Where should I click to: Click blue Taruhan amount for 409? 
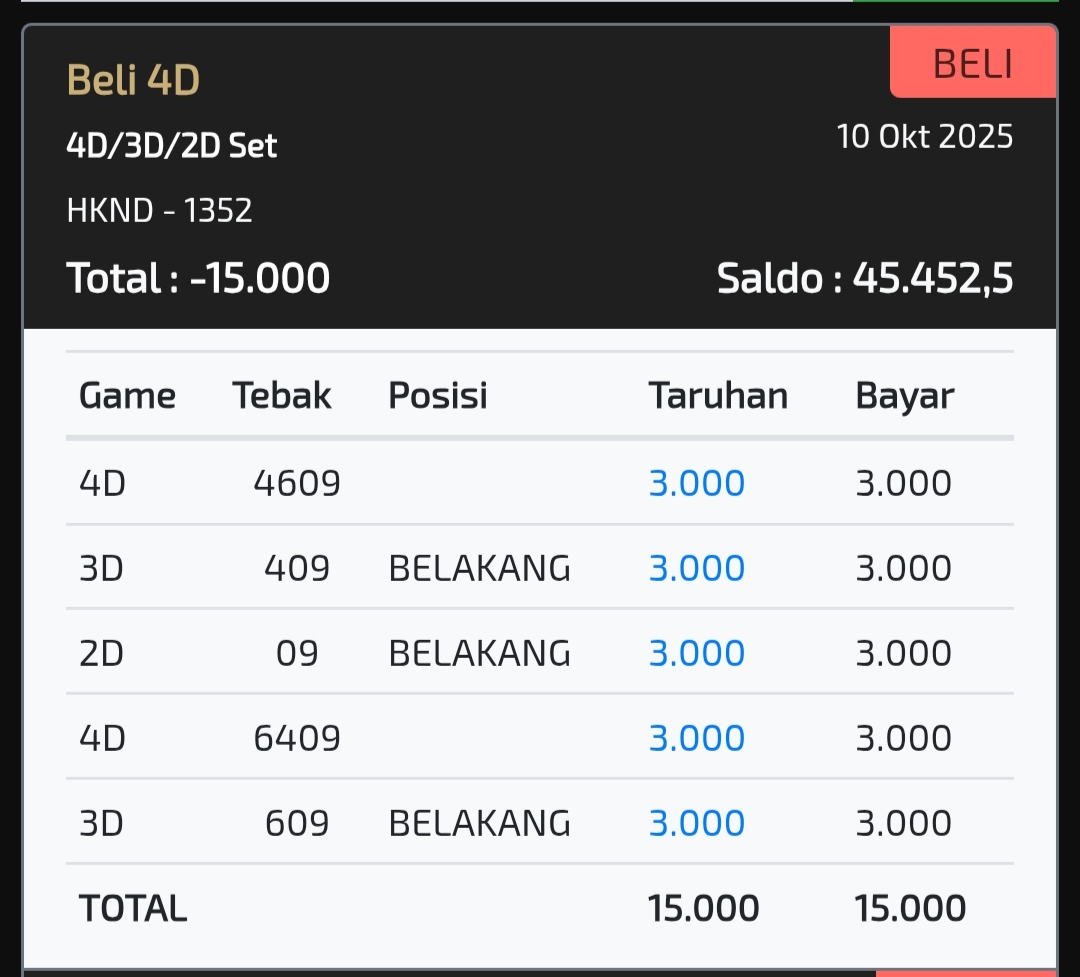(x=697, y=569)
